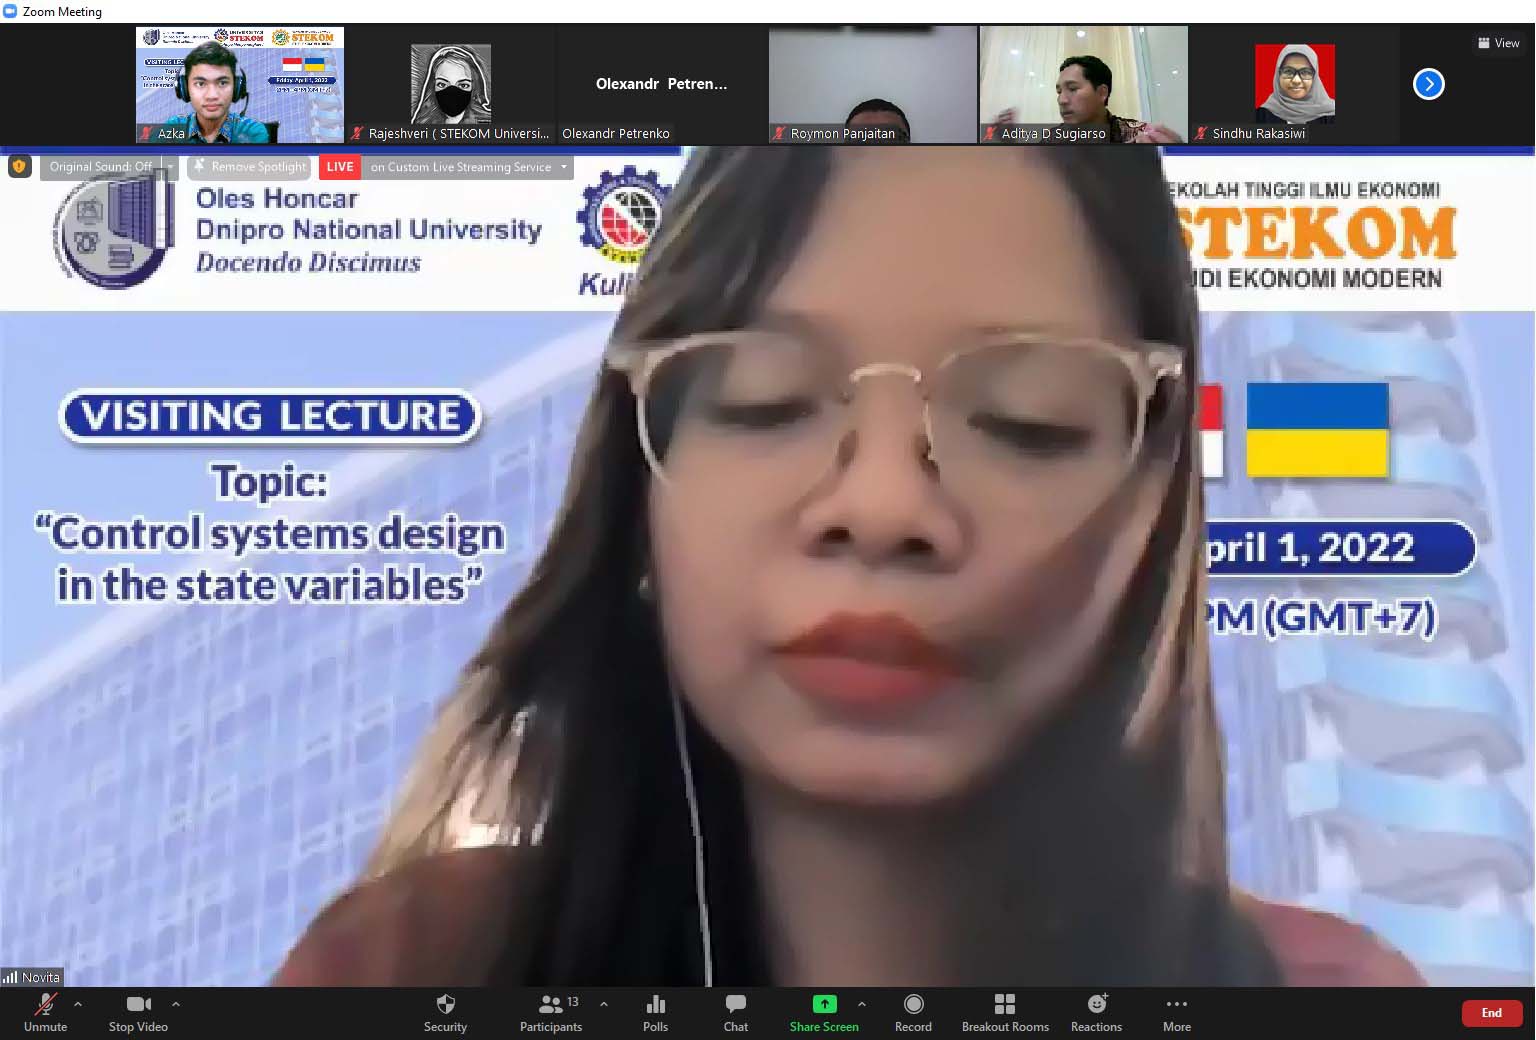Click Azka's muted microphone indicator
Viewport: 1536px width, 1040px height.
point(147,133)
